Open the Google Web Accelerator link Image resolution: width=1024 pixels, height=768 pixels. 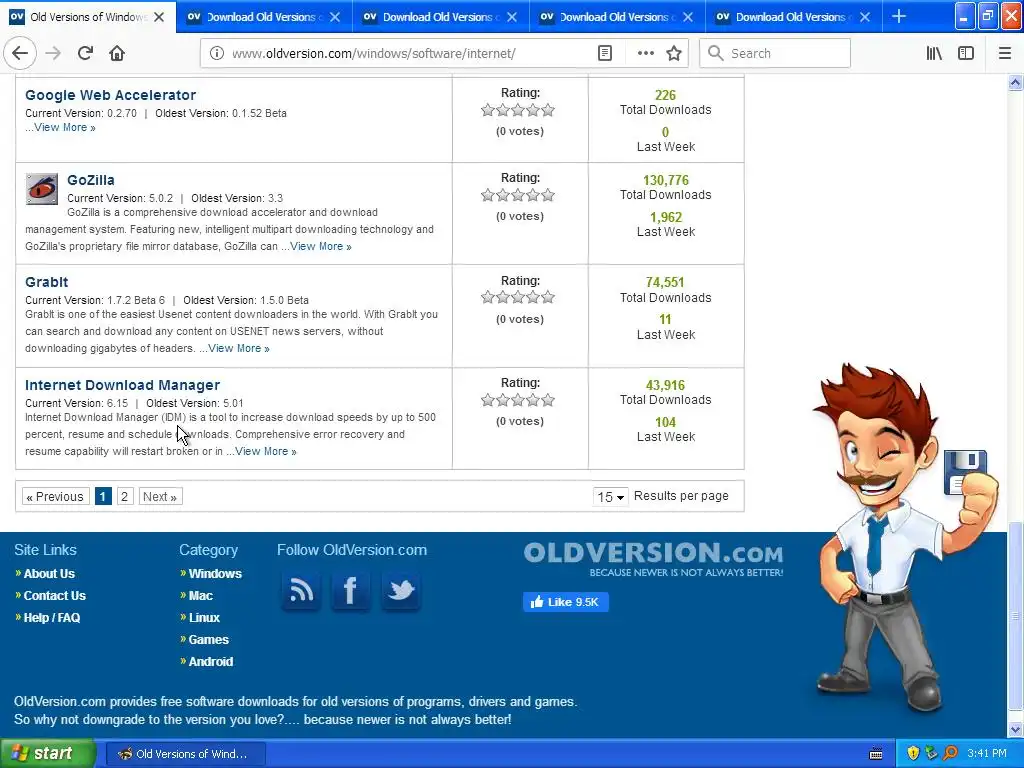[110, 95]
